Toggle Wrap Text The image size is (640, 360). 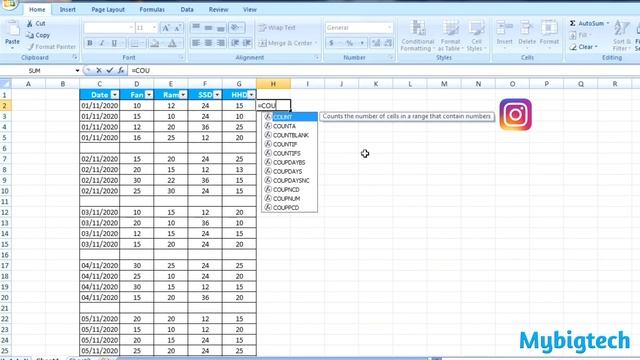coord(277,28)
